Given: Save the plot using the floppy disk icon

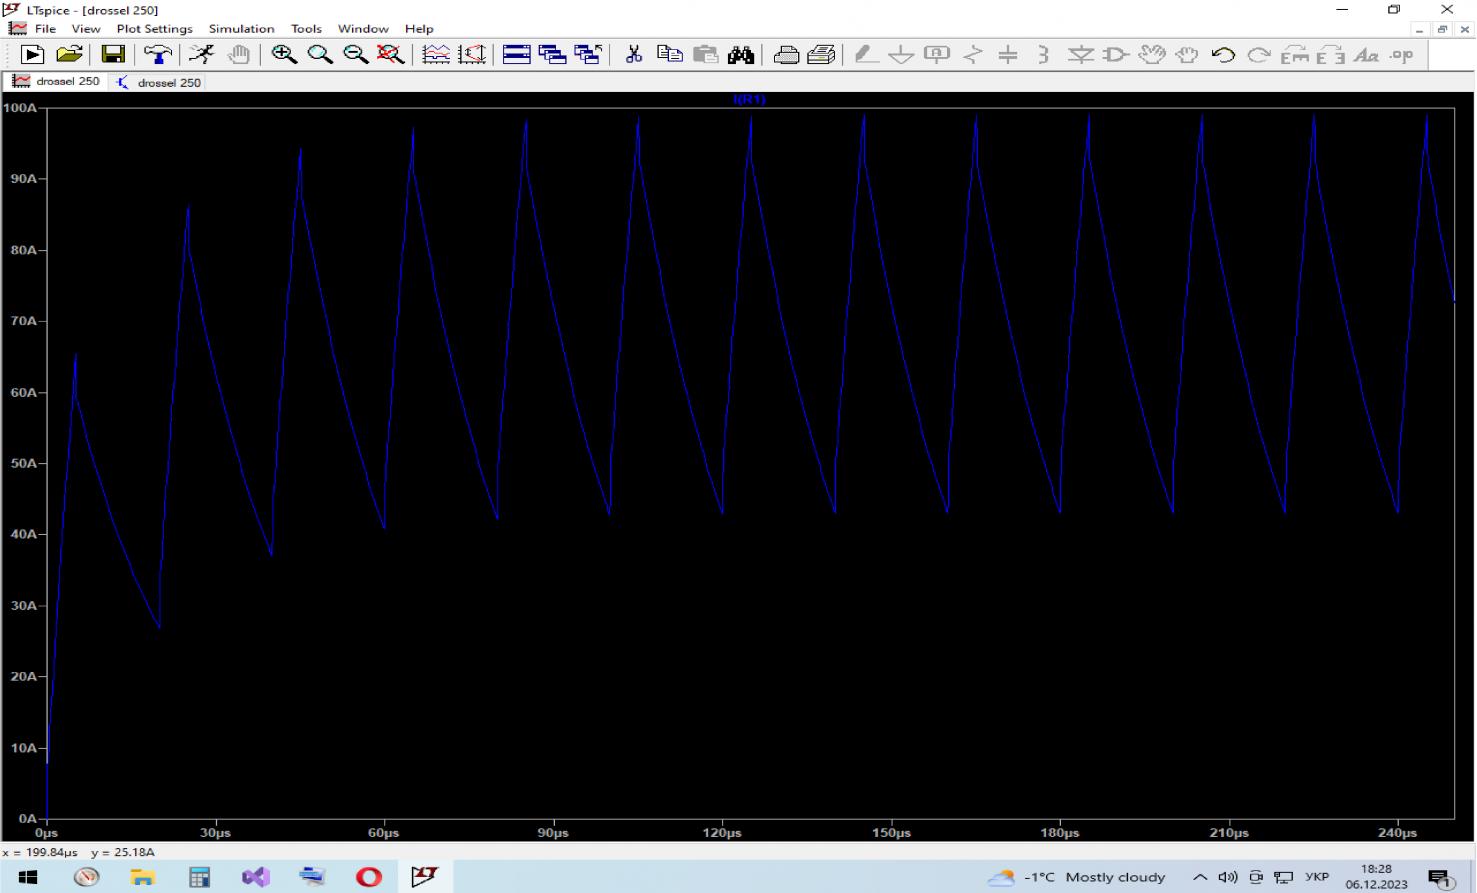Looking at the screenshot, I should click(x=114, y=55).
